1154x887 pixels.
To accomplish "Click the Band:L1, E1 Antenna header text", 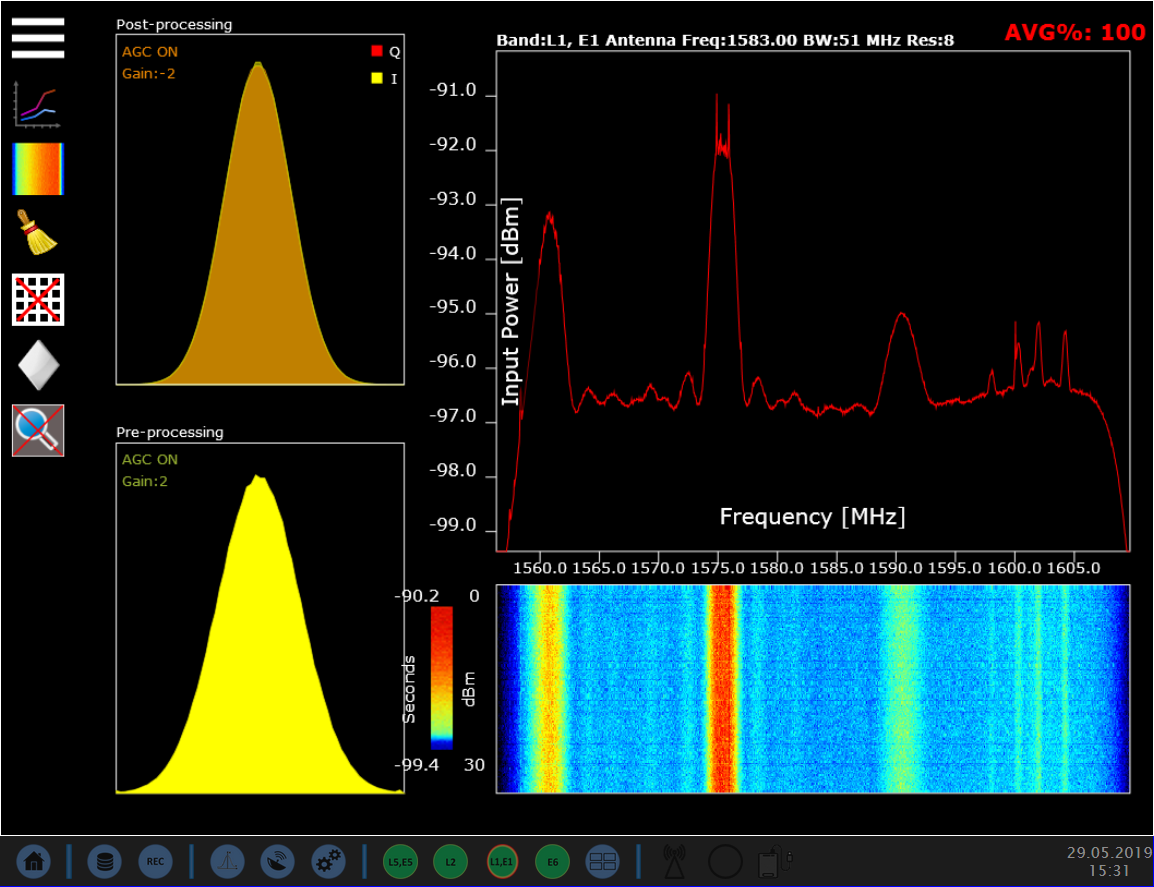I will click(x=725, y=40).
